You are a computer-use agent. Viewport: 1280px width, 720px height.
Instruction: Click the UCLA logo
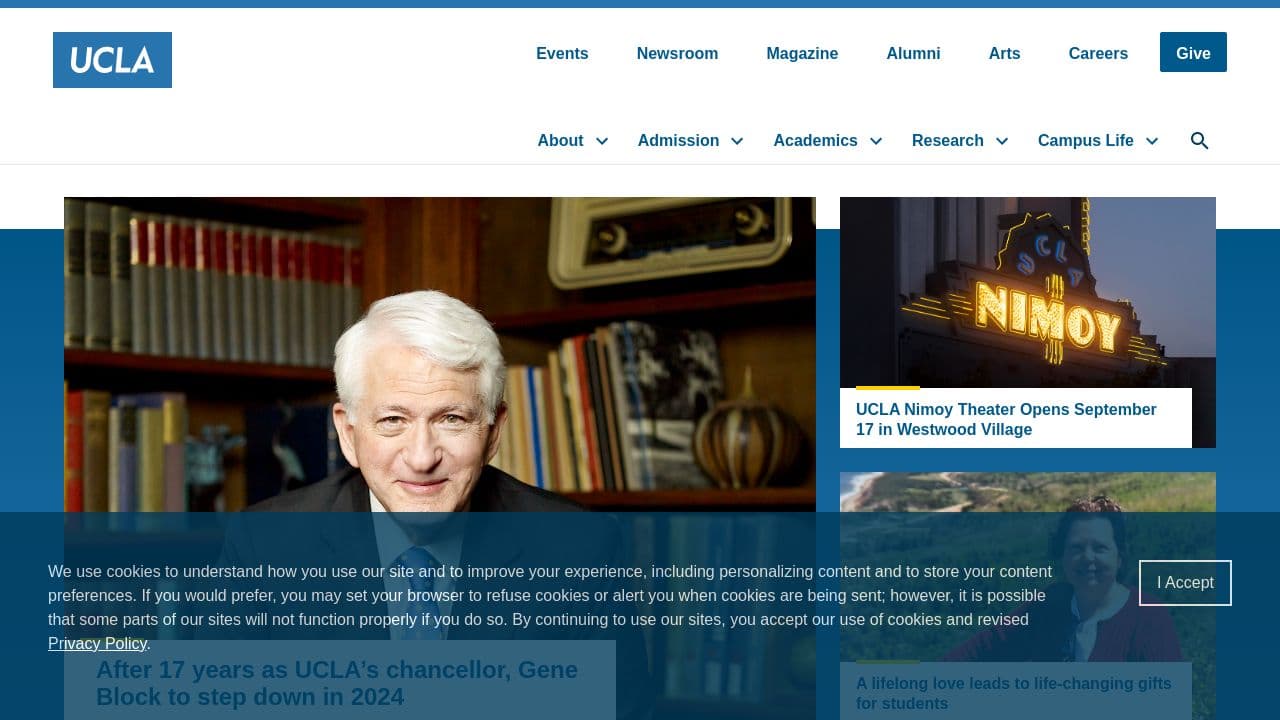(112, 60)
